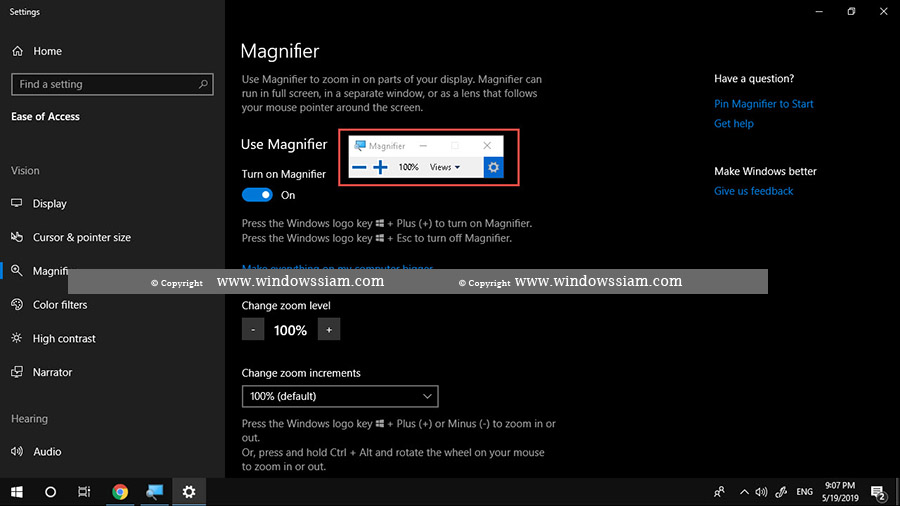Click the Pin Magnifier to Start link
The width and height of the screenshot is (900, 506).
[763, 104]
